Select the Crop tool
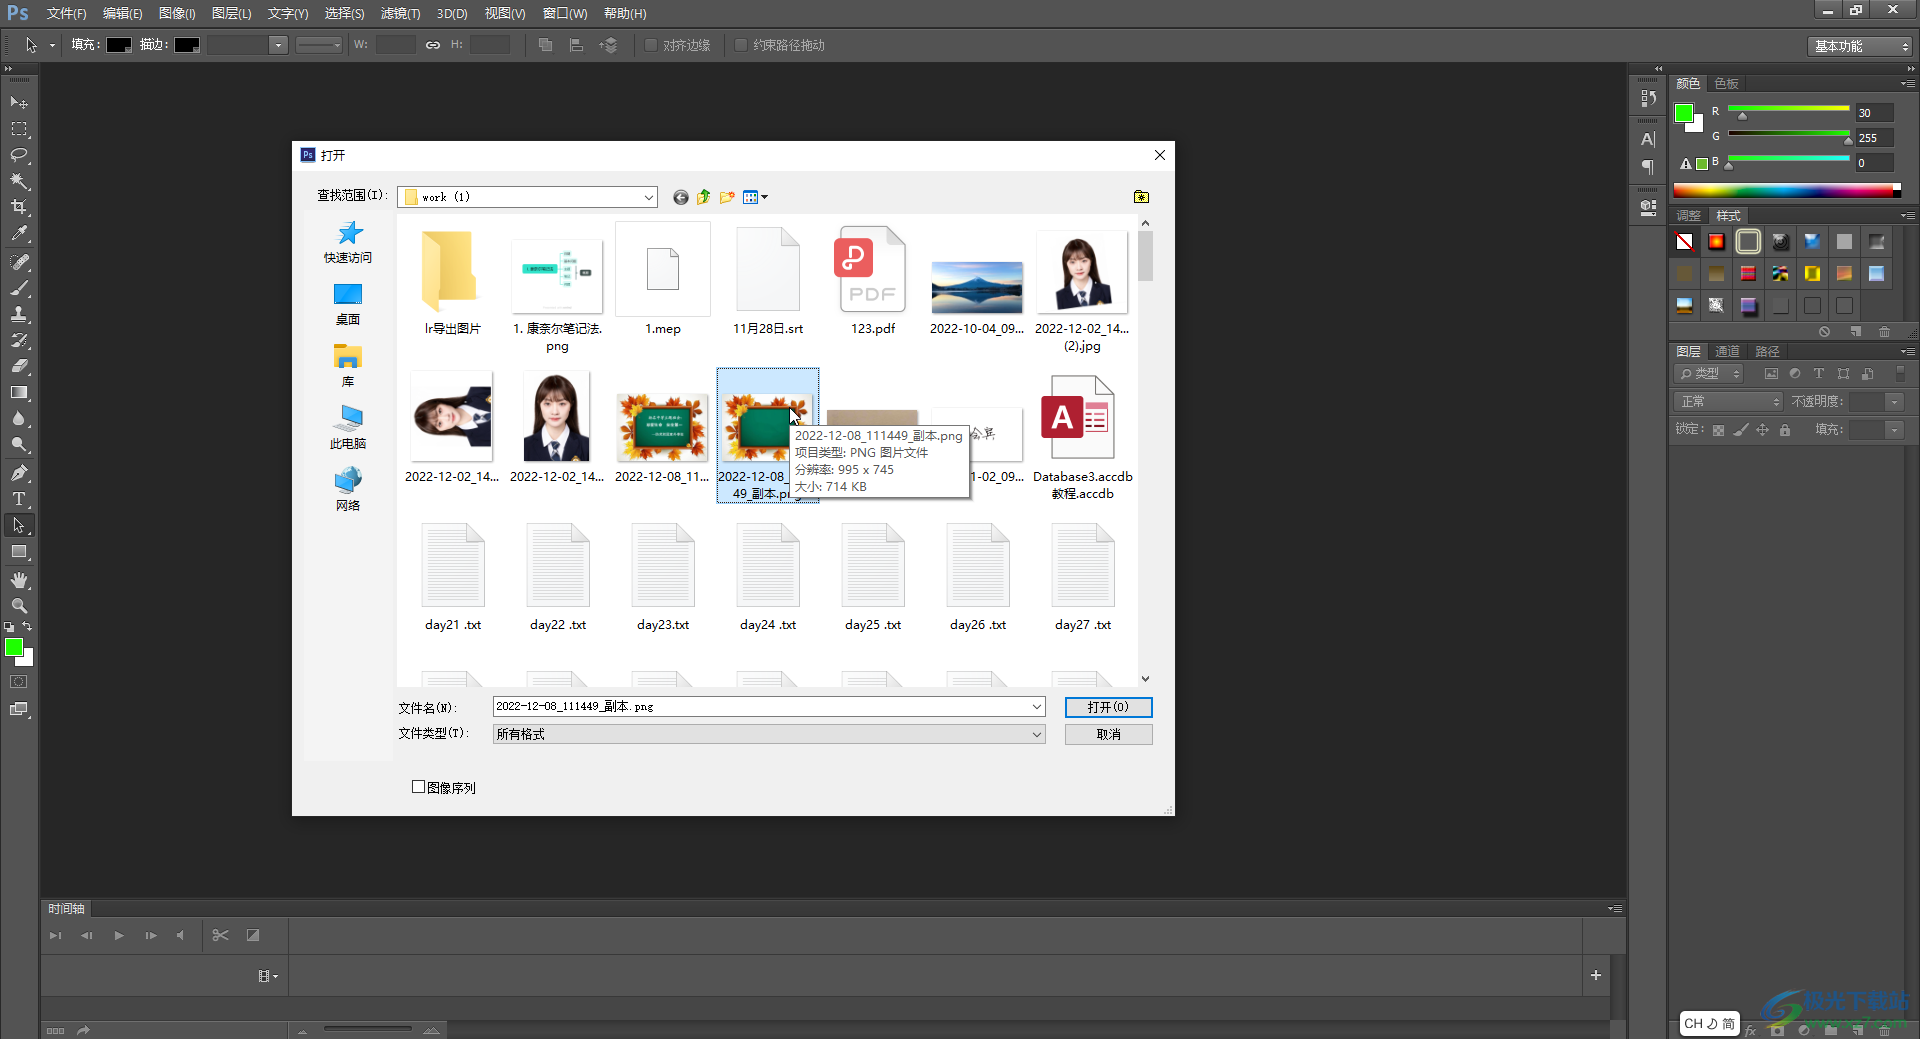1920x1039 pixels. point(19,207)
